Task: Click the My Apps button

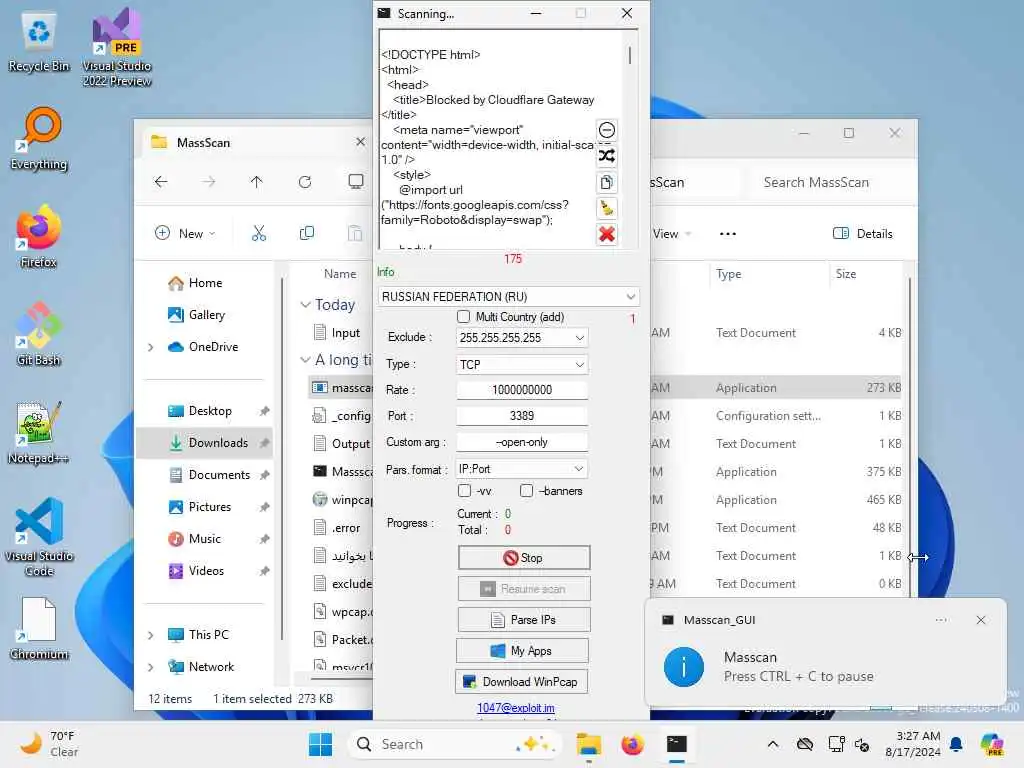Action: (x=522, y=650)
